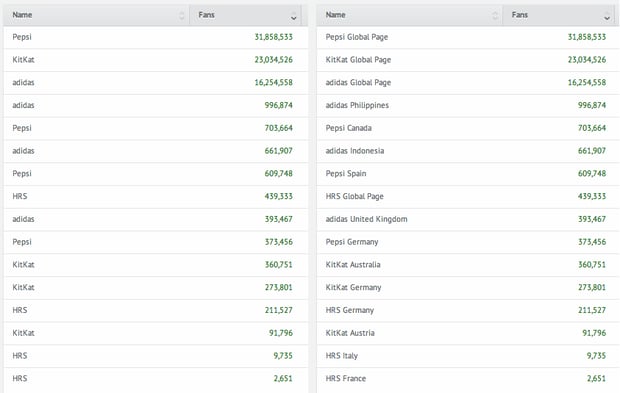The width and height of the screenshot is (620, 393).
Task: Click adidas name with 16,254,558 fans, left table
Action: 23,83
